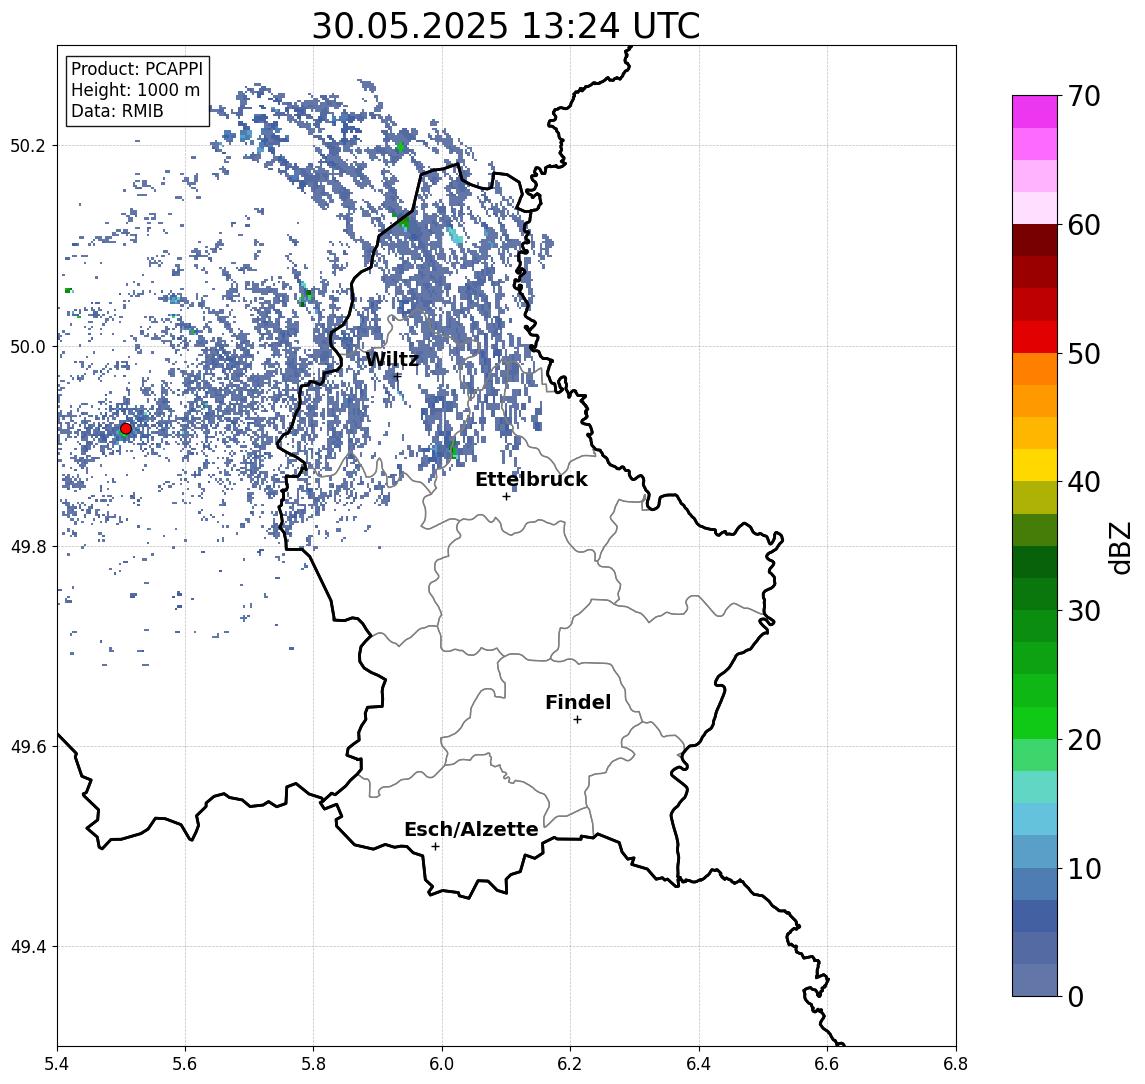Click the yellow colorbar swatch near 40
The height and width of the screenshot is (1084, 1145).
tap(1035, 466)
